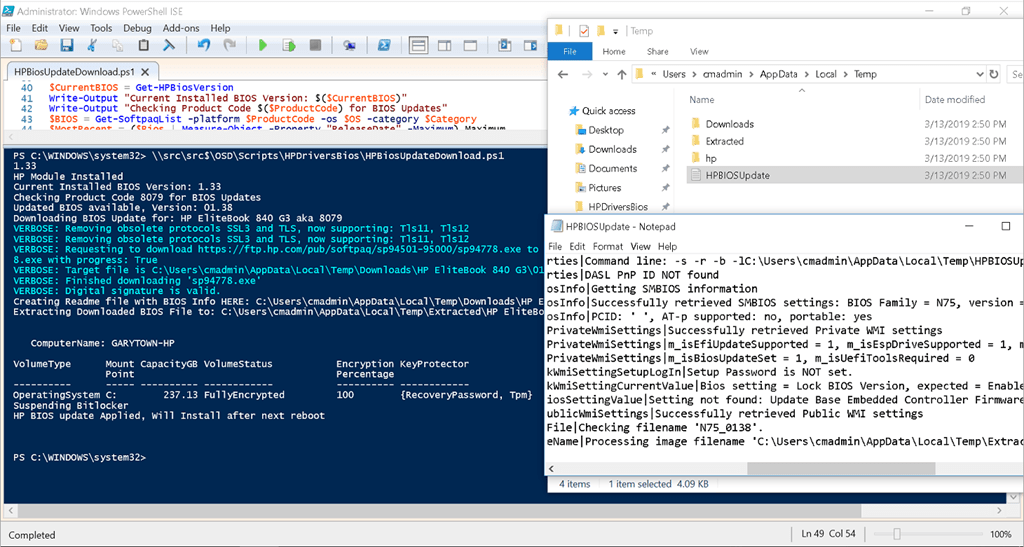Image resolution: width=1024 pixels, height=547 pixels.
Task: Open the Edit menu in PowerShell ISE
Action: click(40, 28)
